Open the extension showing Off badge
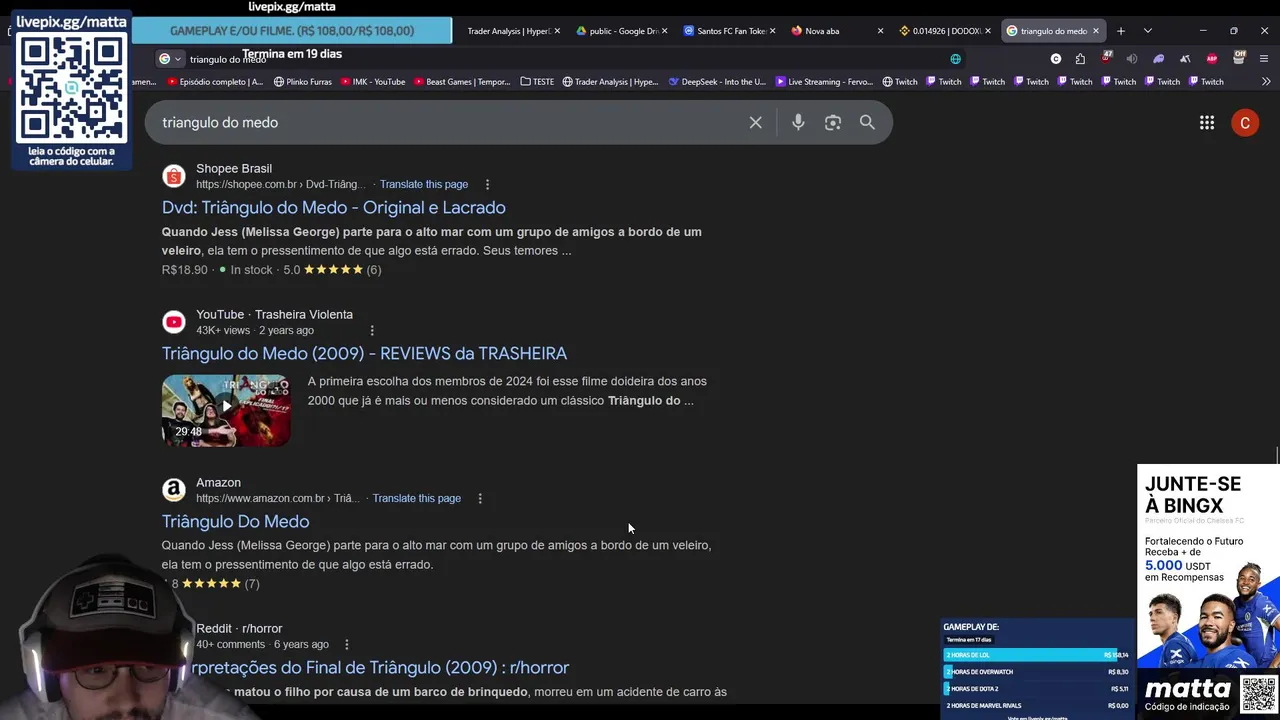 [1239, 58]
